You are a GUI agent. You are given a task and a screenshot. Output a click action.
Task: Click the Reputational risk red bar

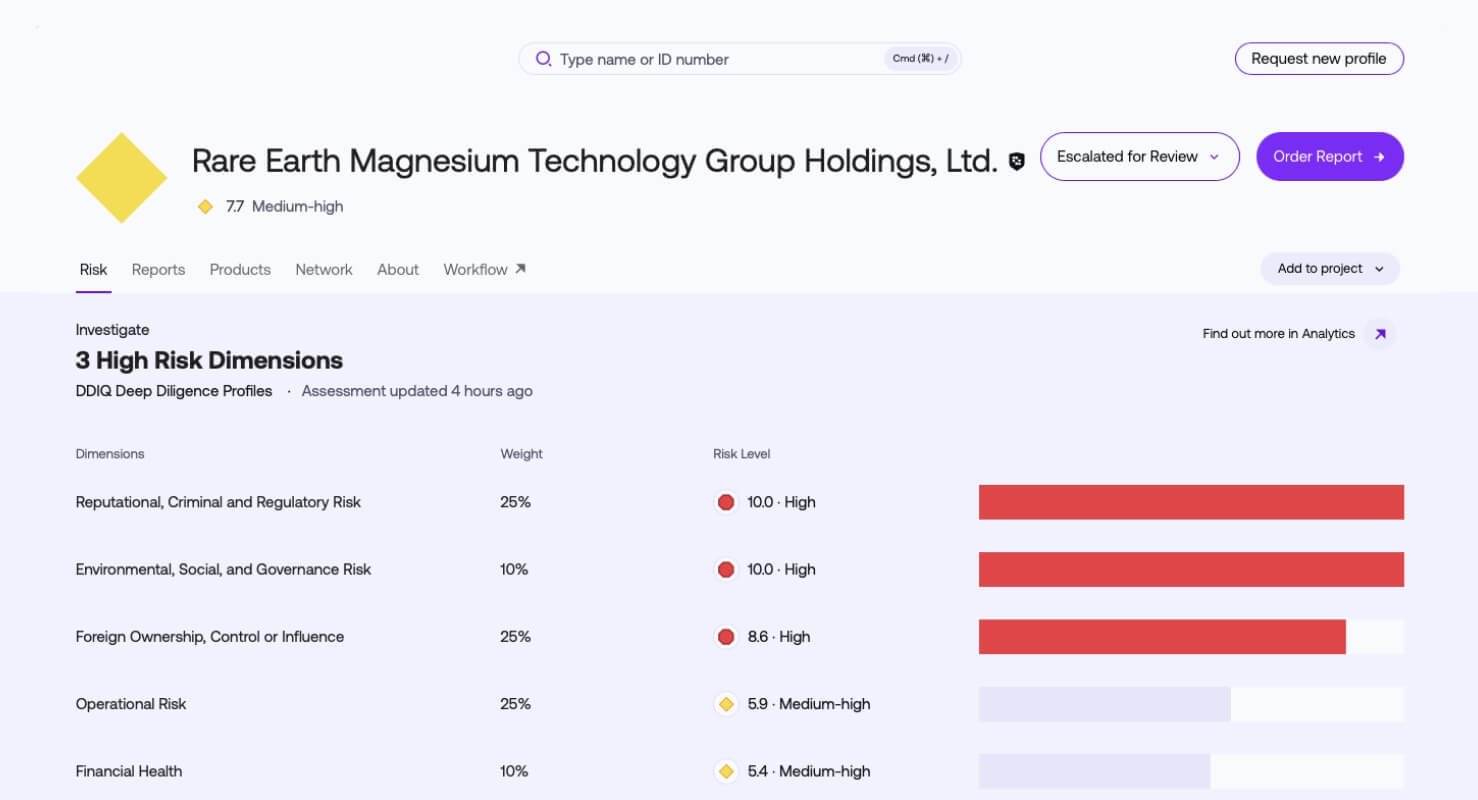(x=1191, y=502)
